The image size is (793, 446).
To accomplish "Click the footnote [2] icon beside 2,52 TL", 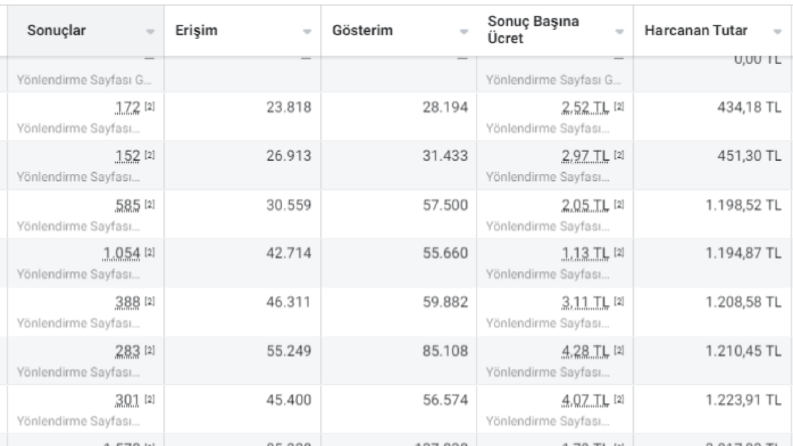I will pos(619,106).
